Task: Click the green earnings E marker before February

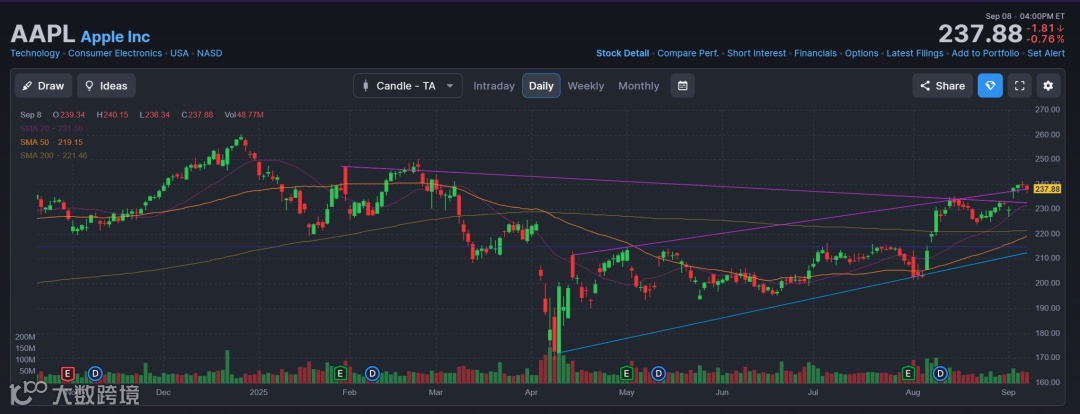Action: 340,373
